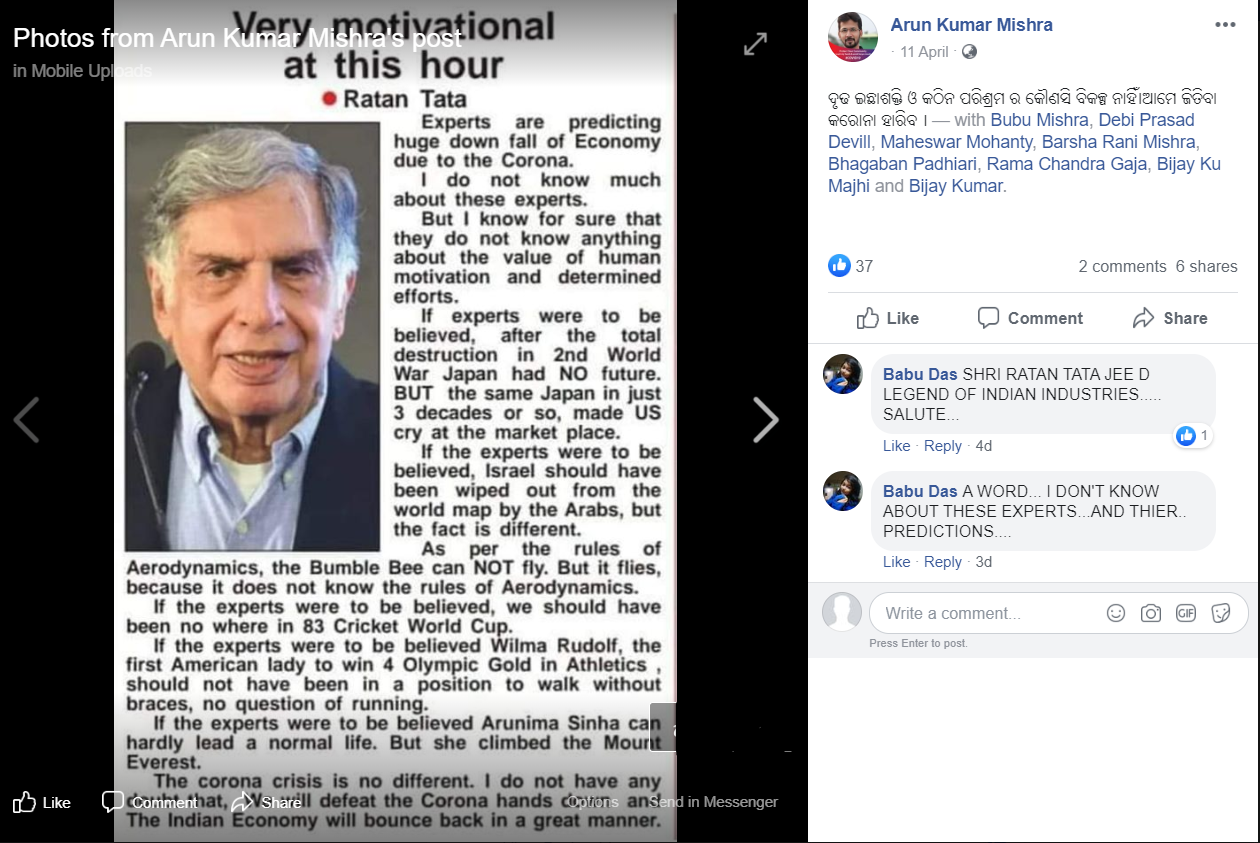Open the 3d comment timestamp
The height and width of the screenshot is (843, 1260).
pos(984,562)
